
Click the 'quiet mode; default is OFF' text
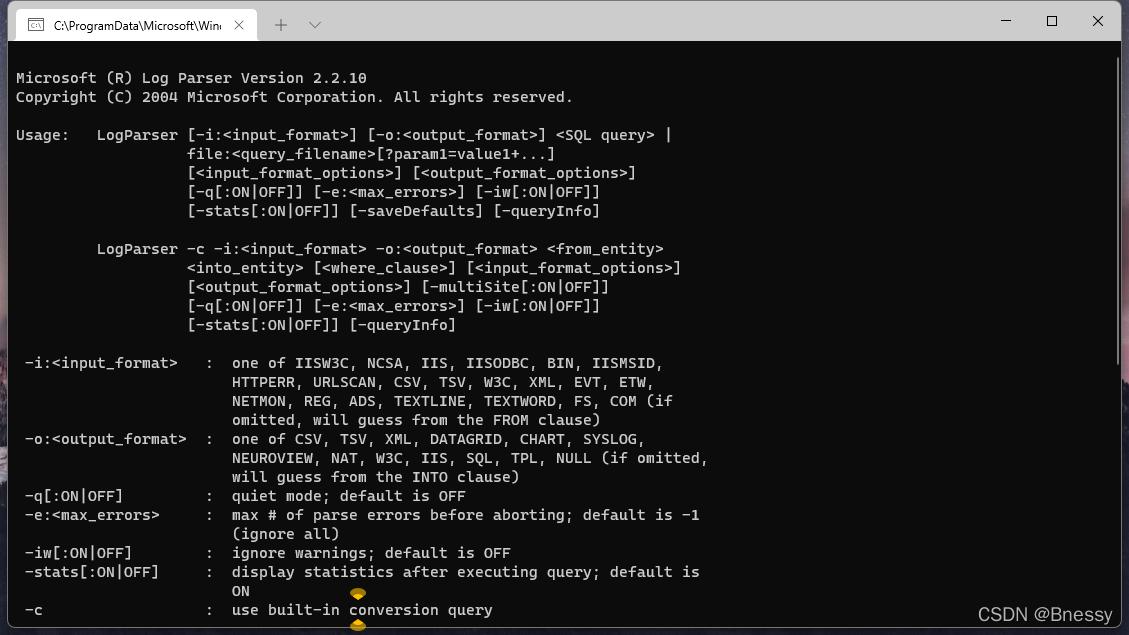[348, 496]
